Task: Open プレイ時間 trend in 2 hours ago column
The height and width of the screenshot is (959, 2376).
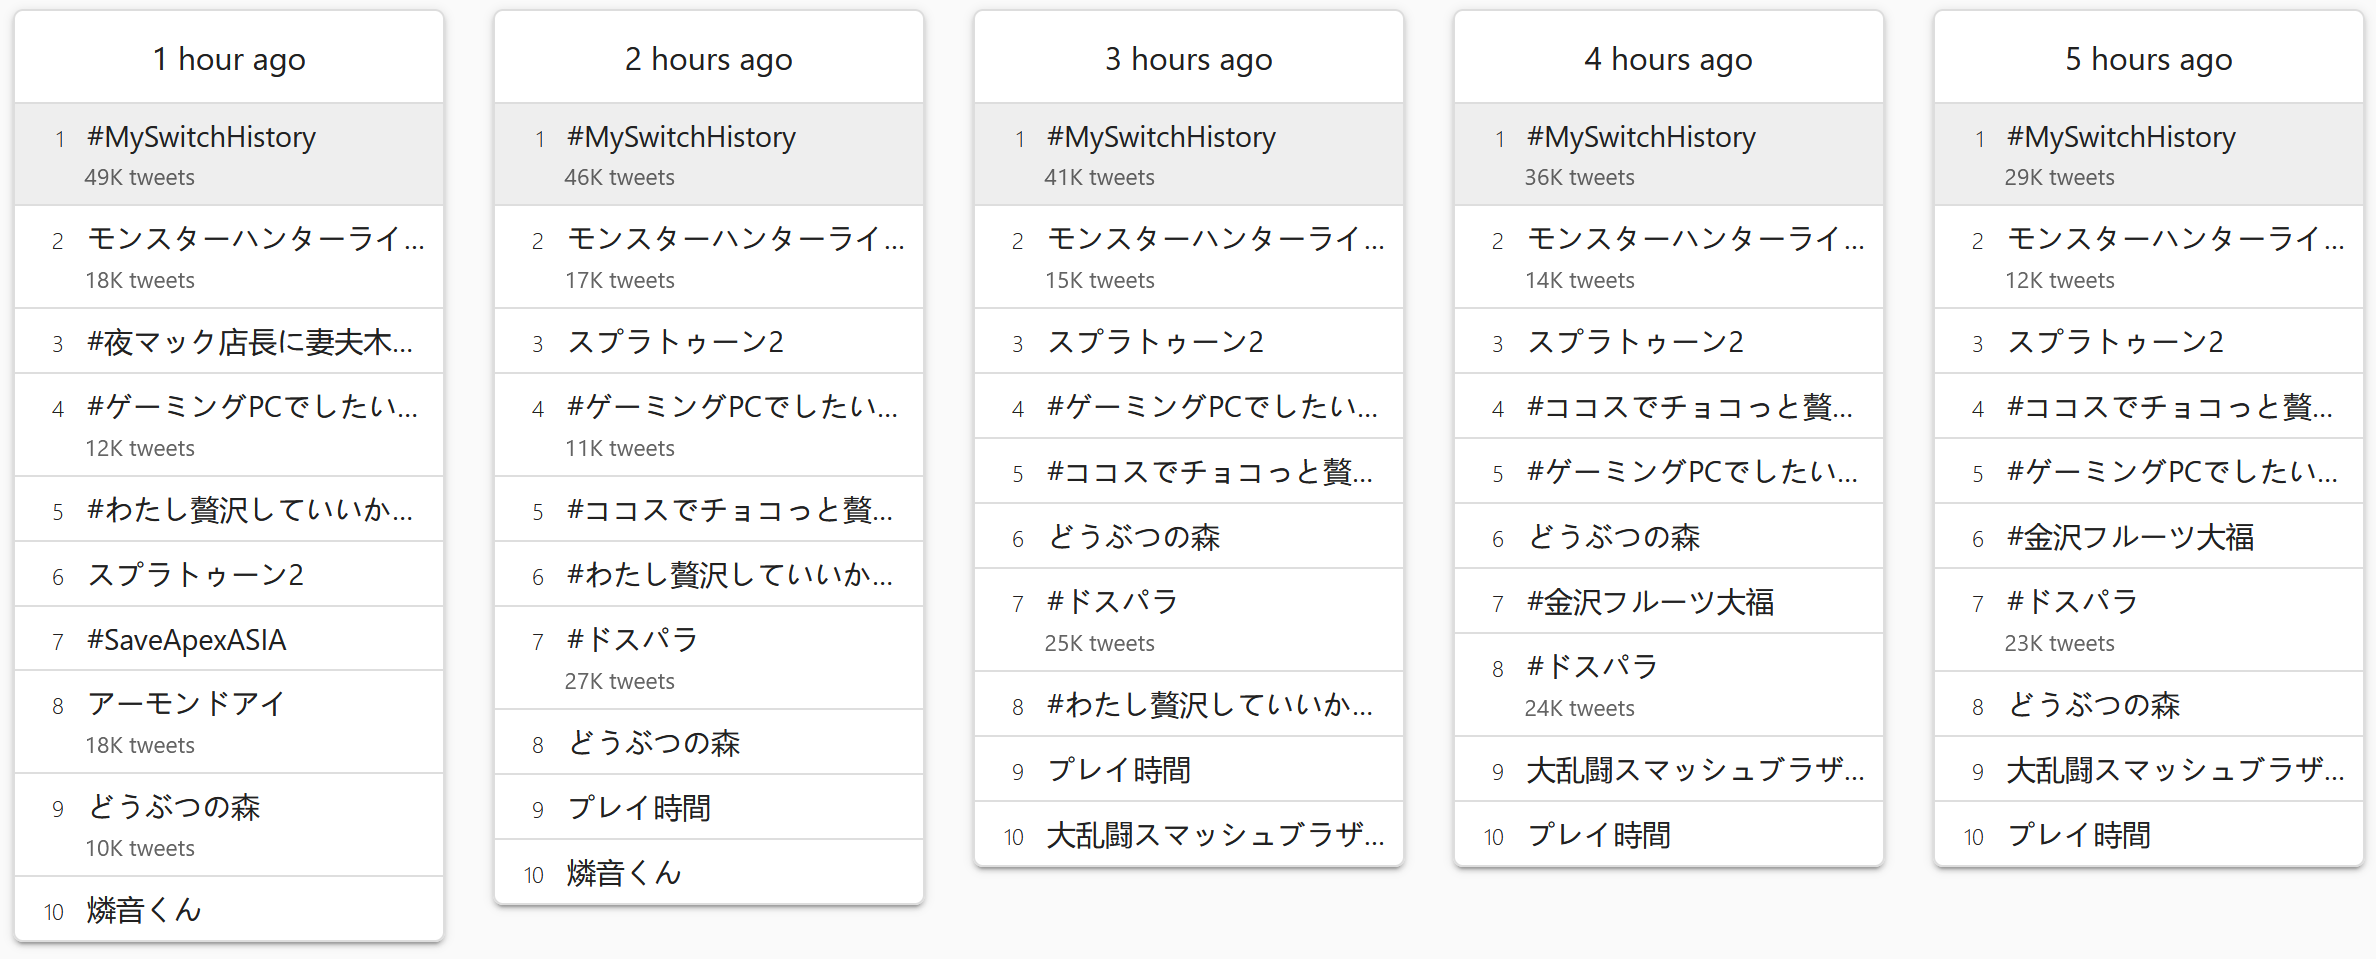Action: coord(639,808)
